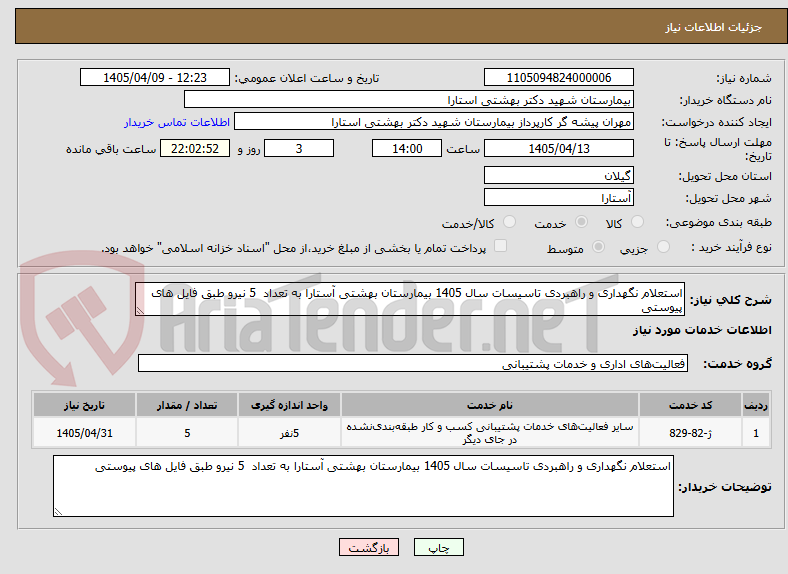Click the resize handle of general description textarea

coord(140,311)
